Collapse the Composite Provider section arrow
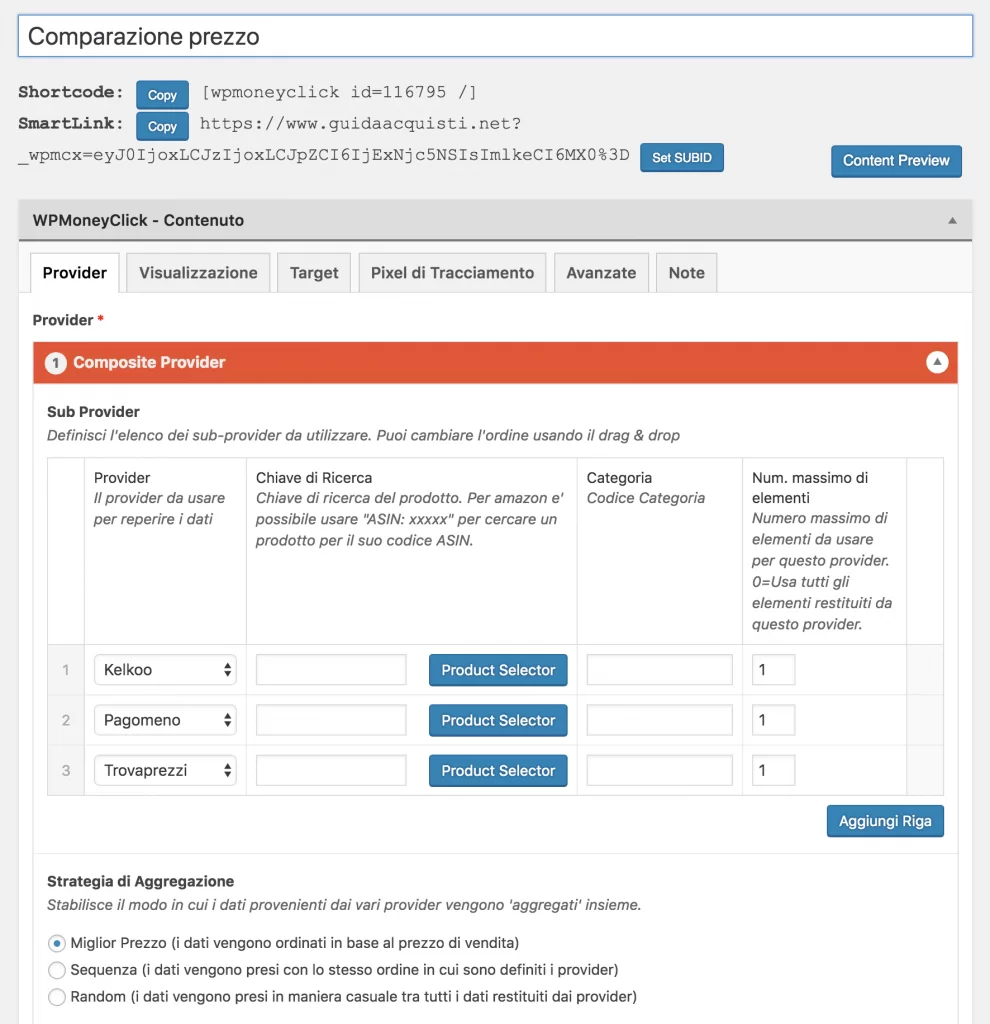 coord(936,362)
